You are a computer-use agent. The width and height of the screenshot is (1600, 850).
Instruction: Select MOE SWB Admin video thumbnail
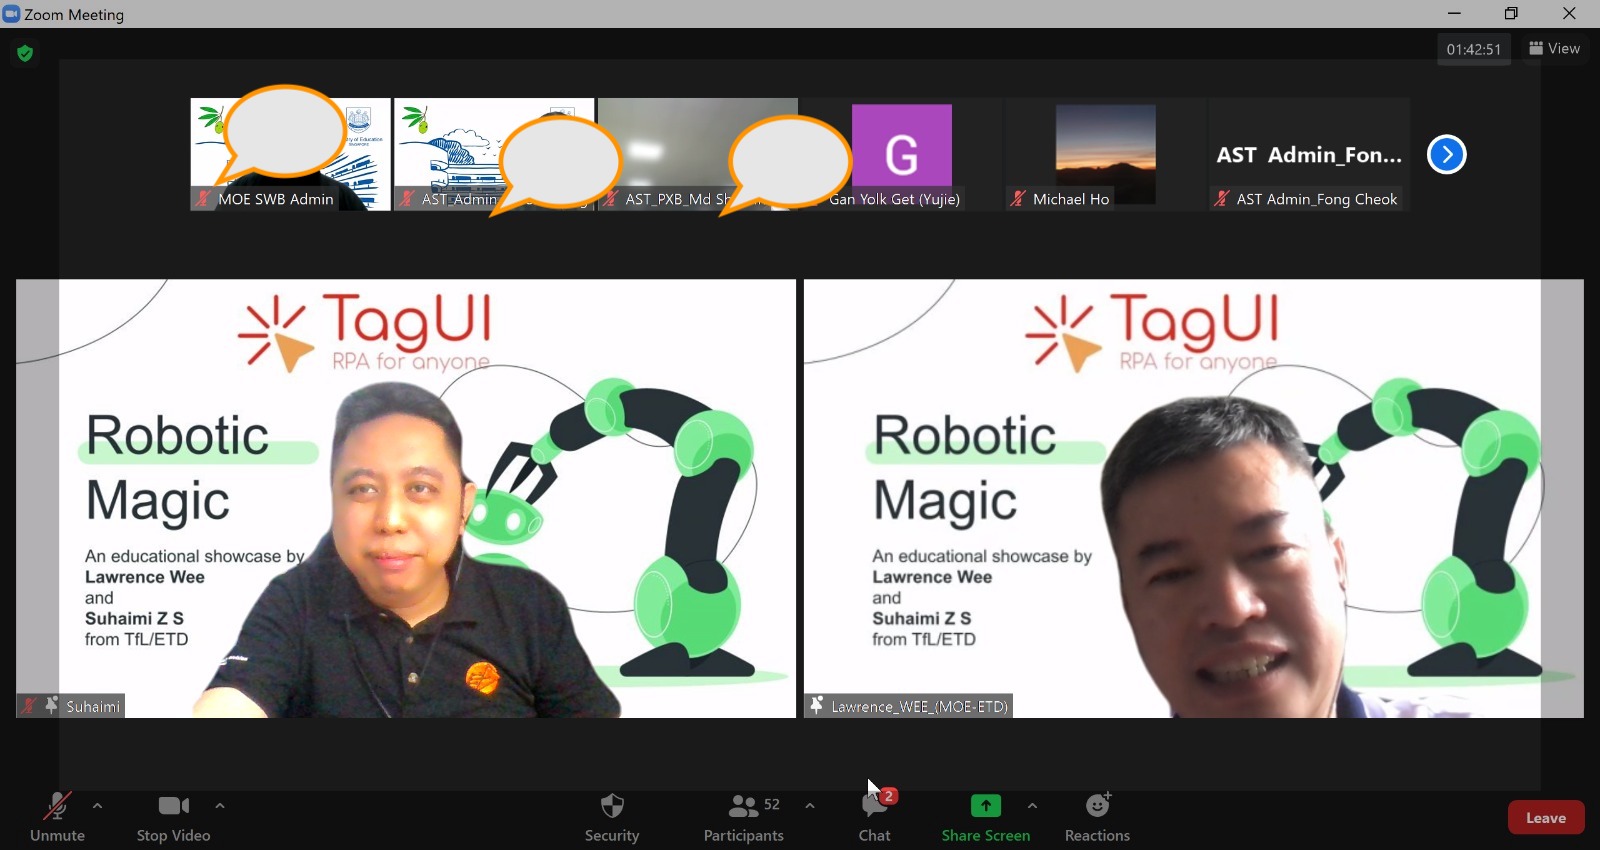(290, 154)
